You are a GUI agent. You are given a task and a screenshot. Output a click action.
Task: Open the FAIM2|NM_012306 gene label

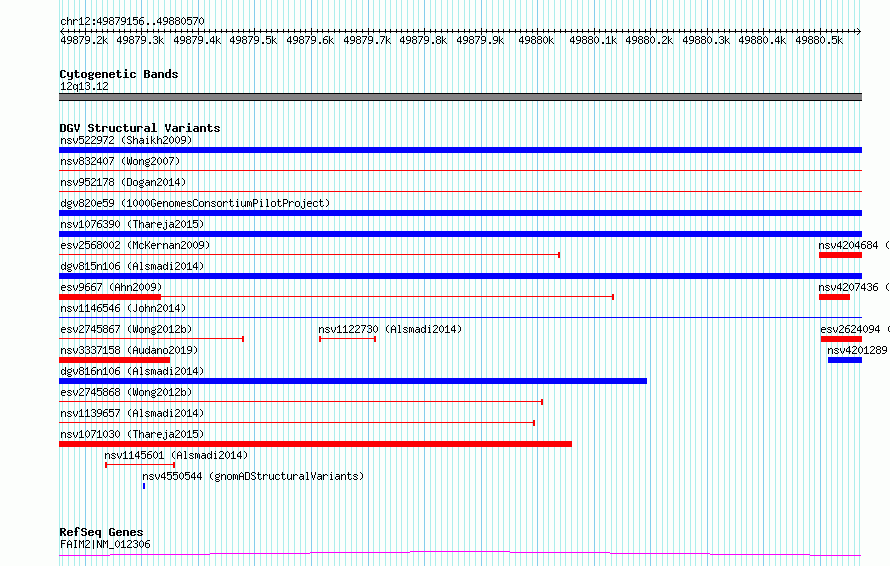coord(105,544)
